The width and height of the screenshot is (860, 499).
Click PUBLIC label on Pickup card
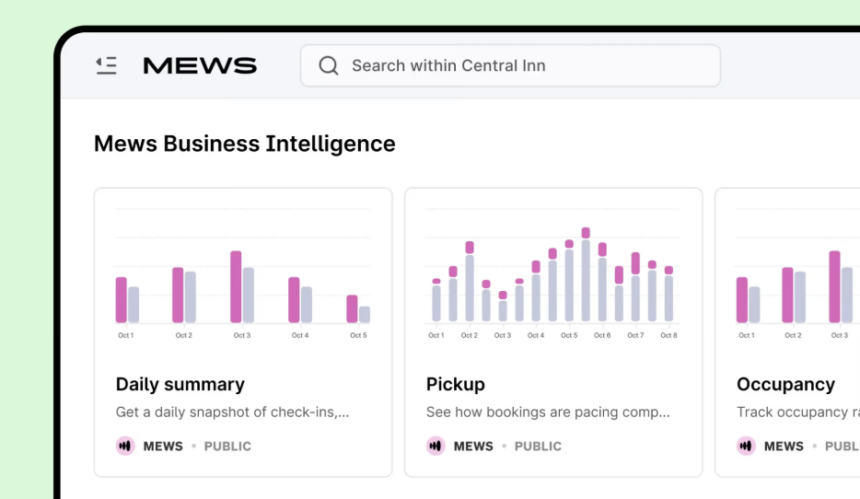point(538,446)
